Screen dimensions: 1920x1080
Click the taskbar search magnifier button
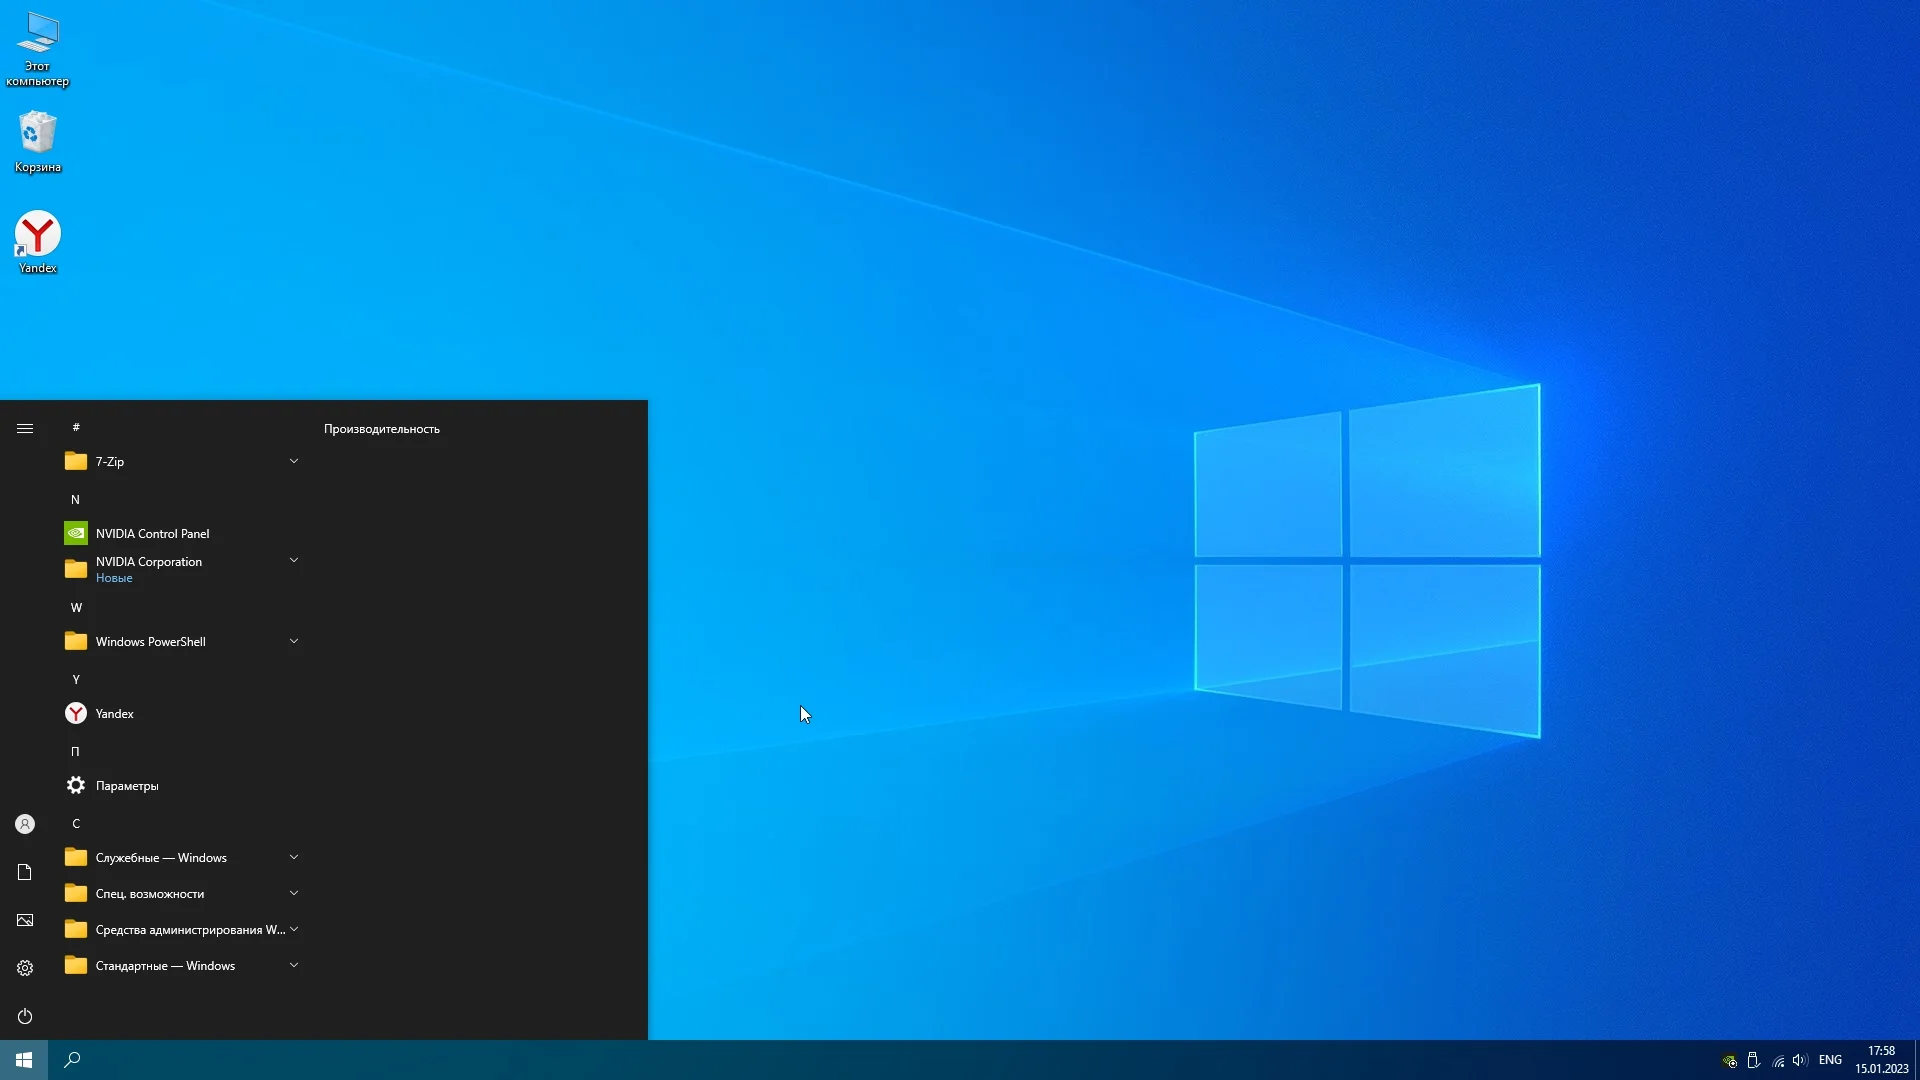tap(72, 1059)
